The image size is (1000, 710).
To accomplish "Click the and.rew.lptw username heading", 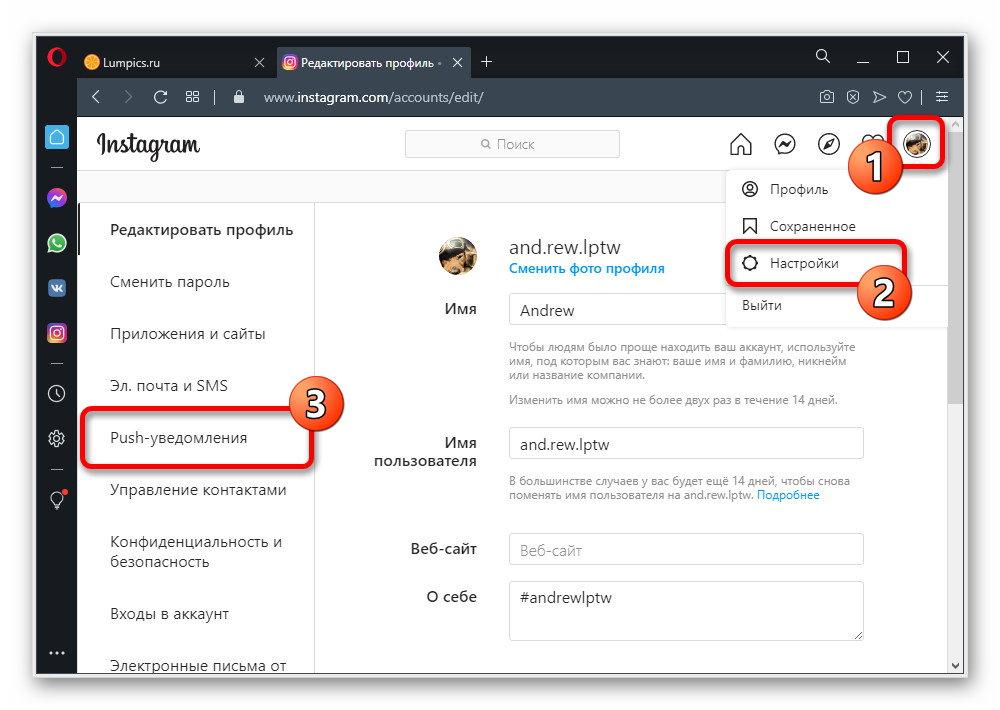I will pyautogui.click(x=564, y=248).
